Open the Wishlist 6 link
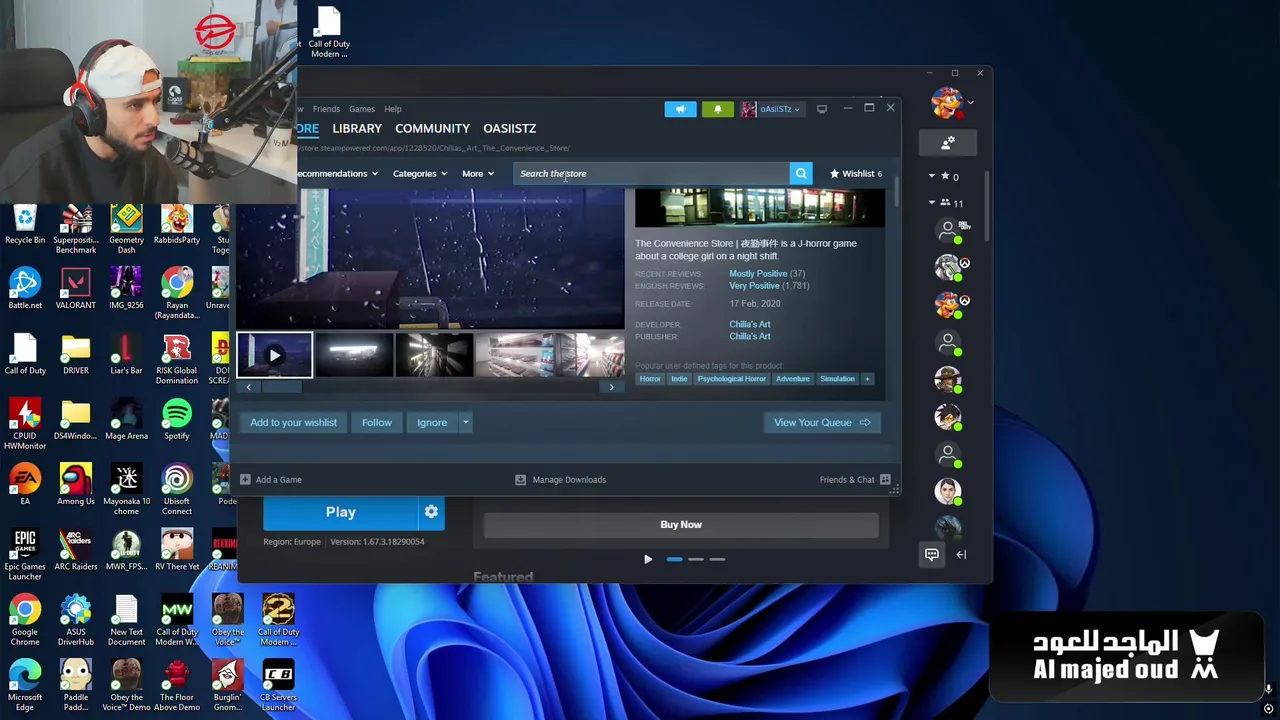 click(x=856, y=174)
